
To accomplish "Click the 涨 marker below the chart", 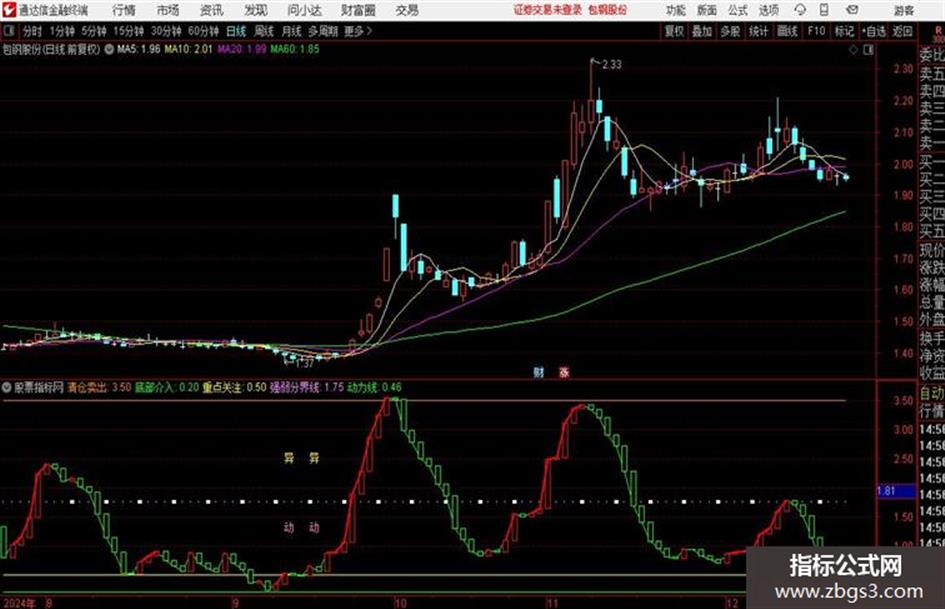I will tap(564, 372).
